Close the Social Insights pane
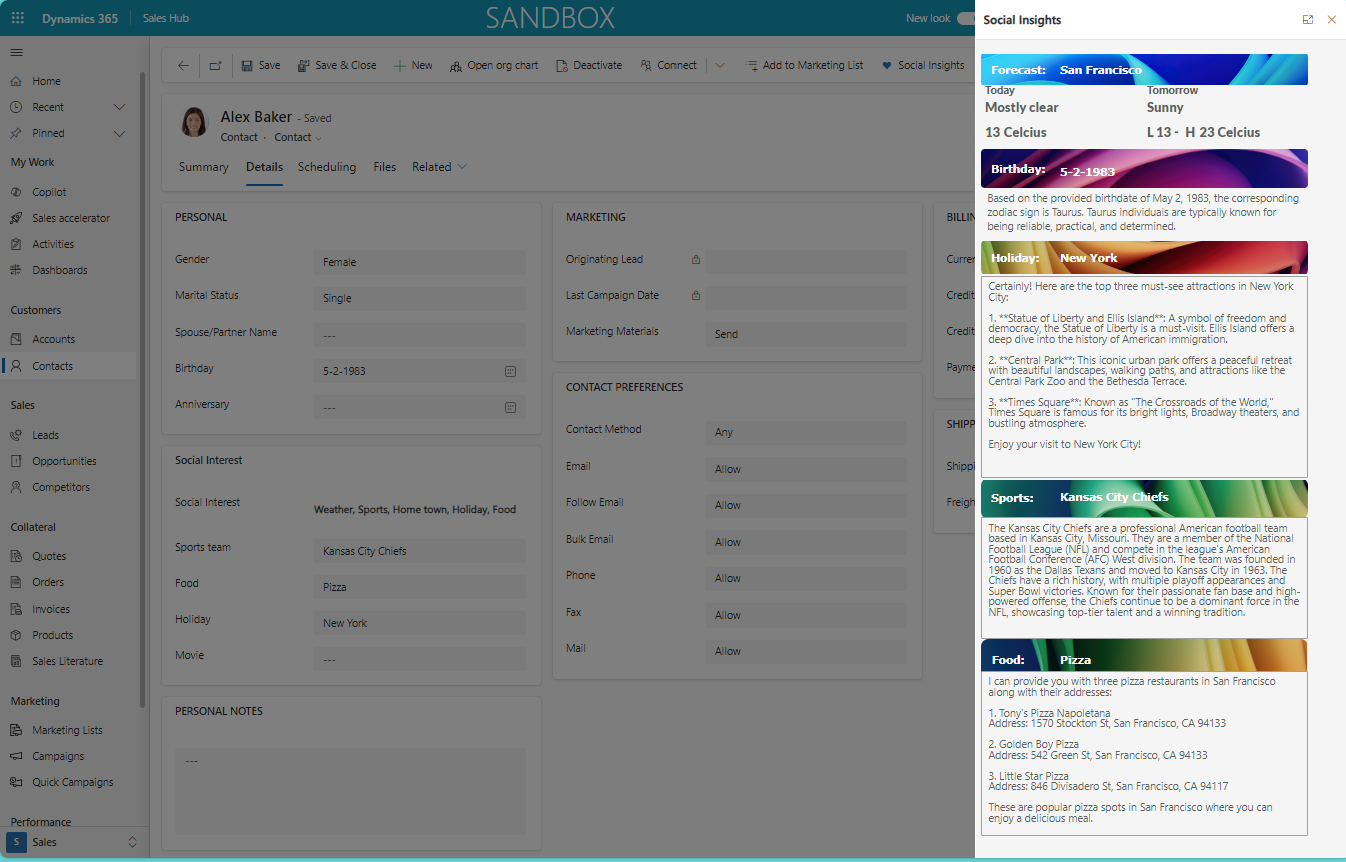This screenshot has height=862, width=1346. 1331,20
